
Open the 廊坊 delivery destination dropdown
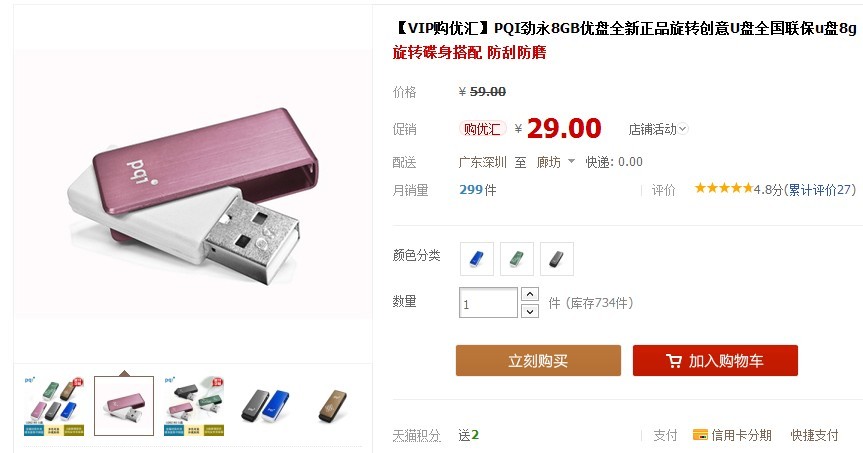(555, 162)
